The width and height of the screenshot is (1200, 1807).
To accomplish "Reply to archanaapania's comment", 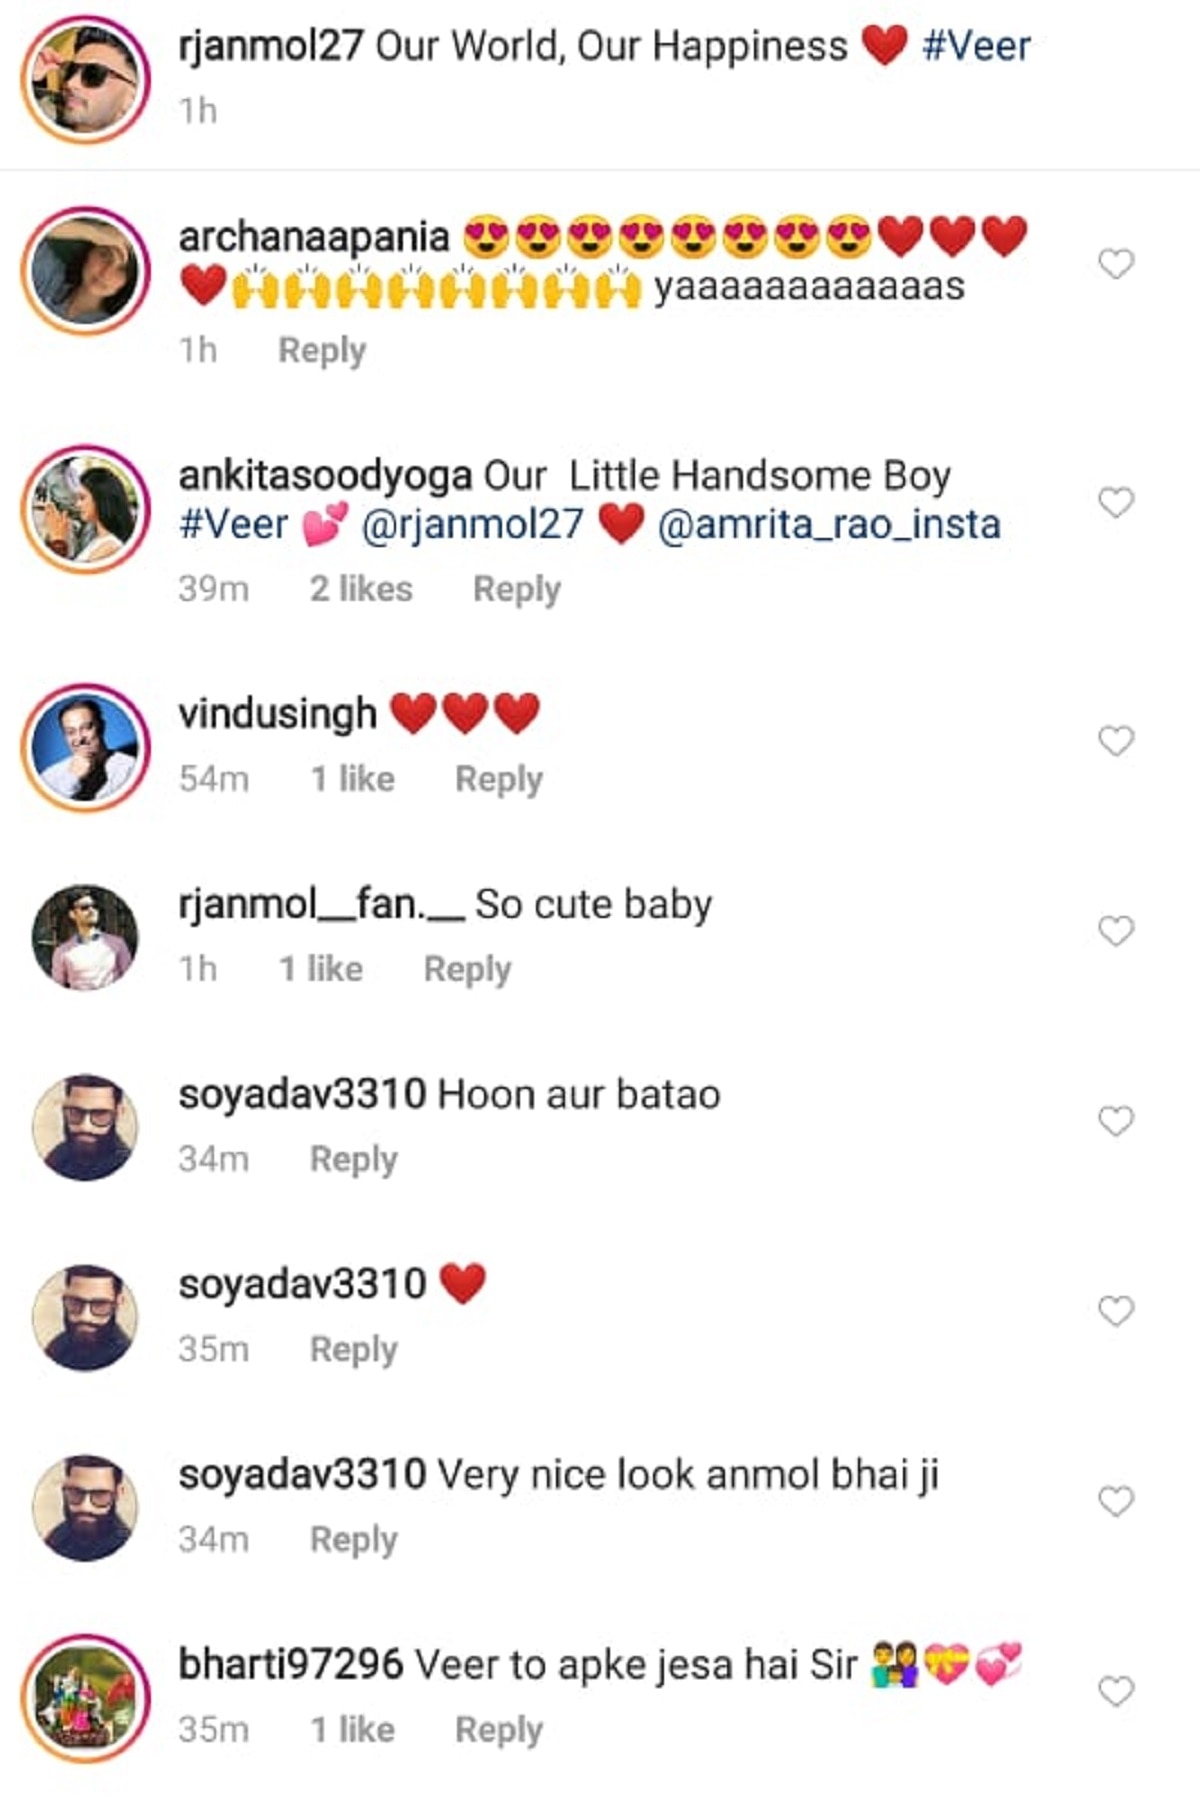I will (x=321, y=350).
